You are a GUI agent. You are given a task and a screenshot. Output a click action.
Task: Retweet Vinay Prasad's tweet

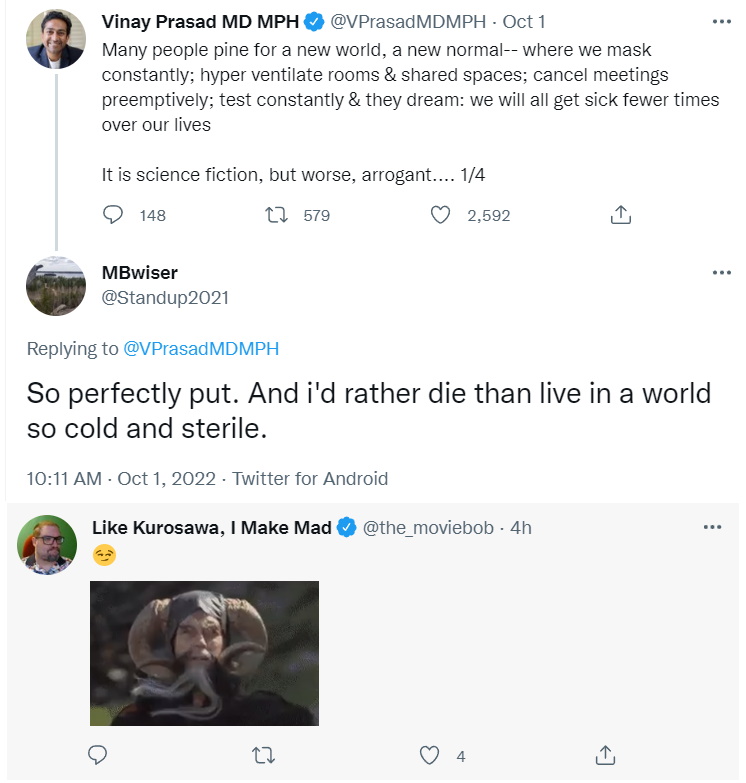click(x=276, y=215)
